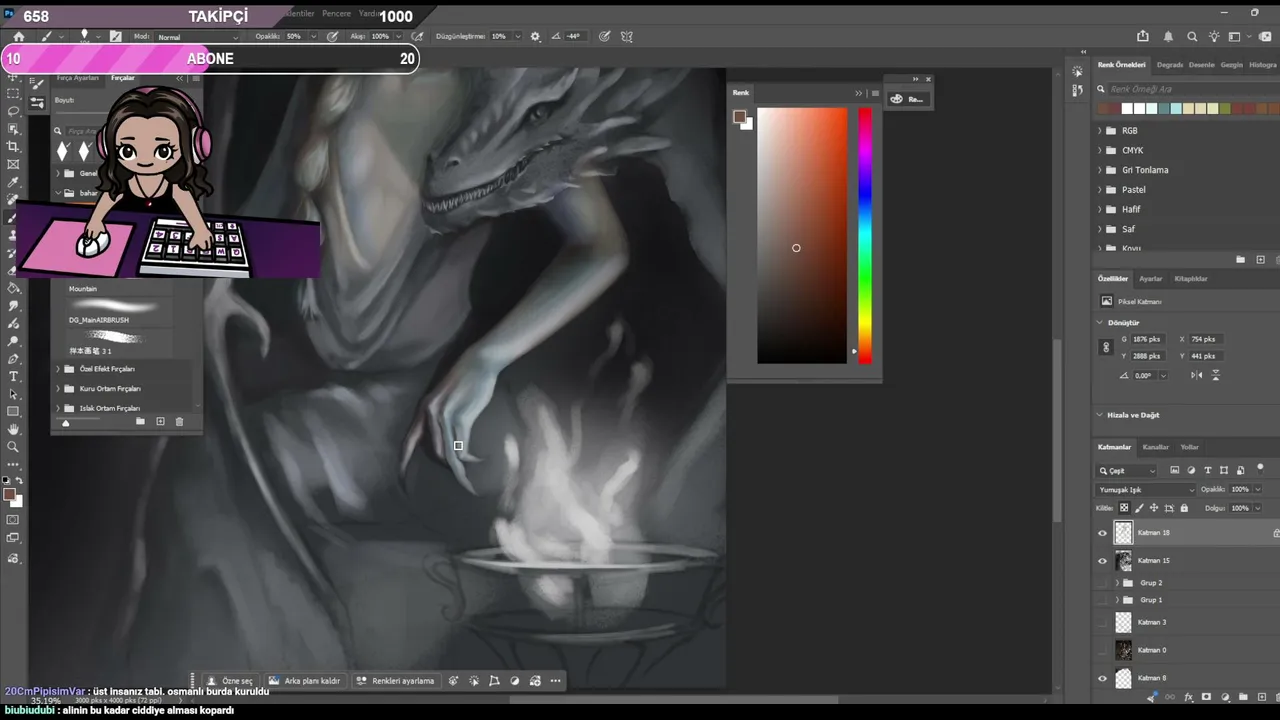Select the Path Selection tool
This screenshot has width=1280, height=720.
click(14, 394)
